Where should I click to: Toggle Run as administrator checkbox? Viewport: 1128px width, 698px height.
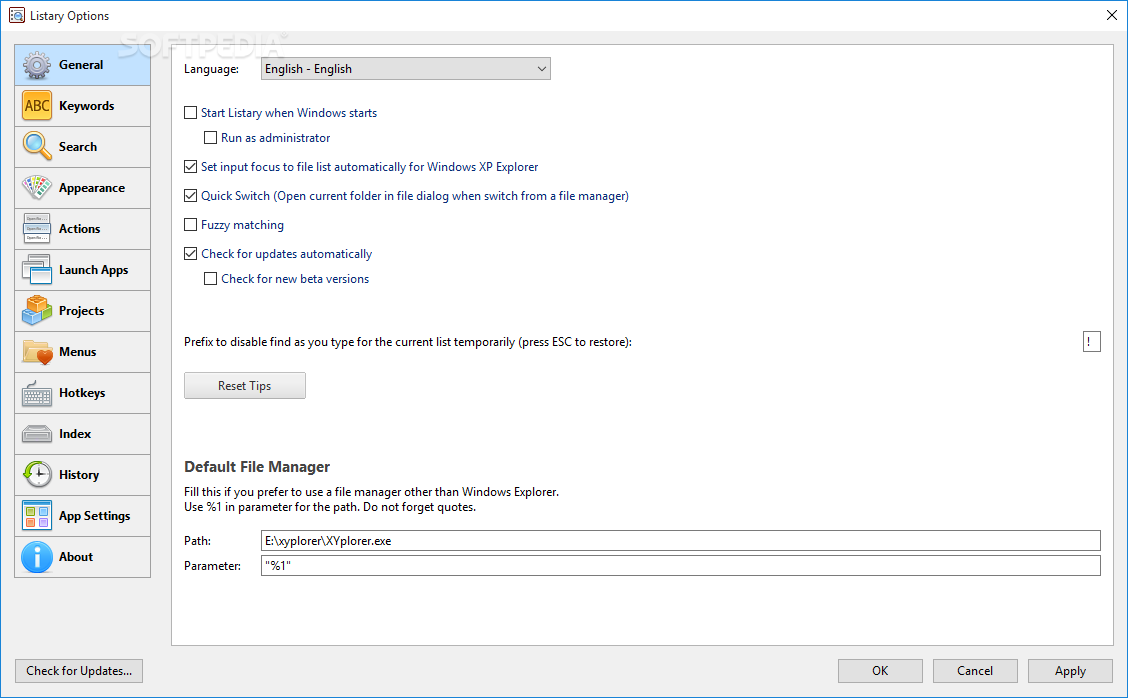point(211,137)
